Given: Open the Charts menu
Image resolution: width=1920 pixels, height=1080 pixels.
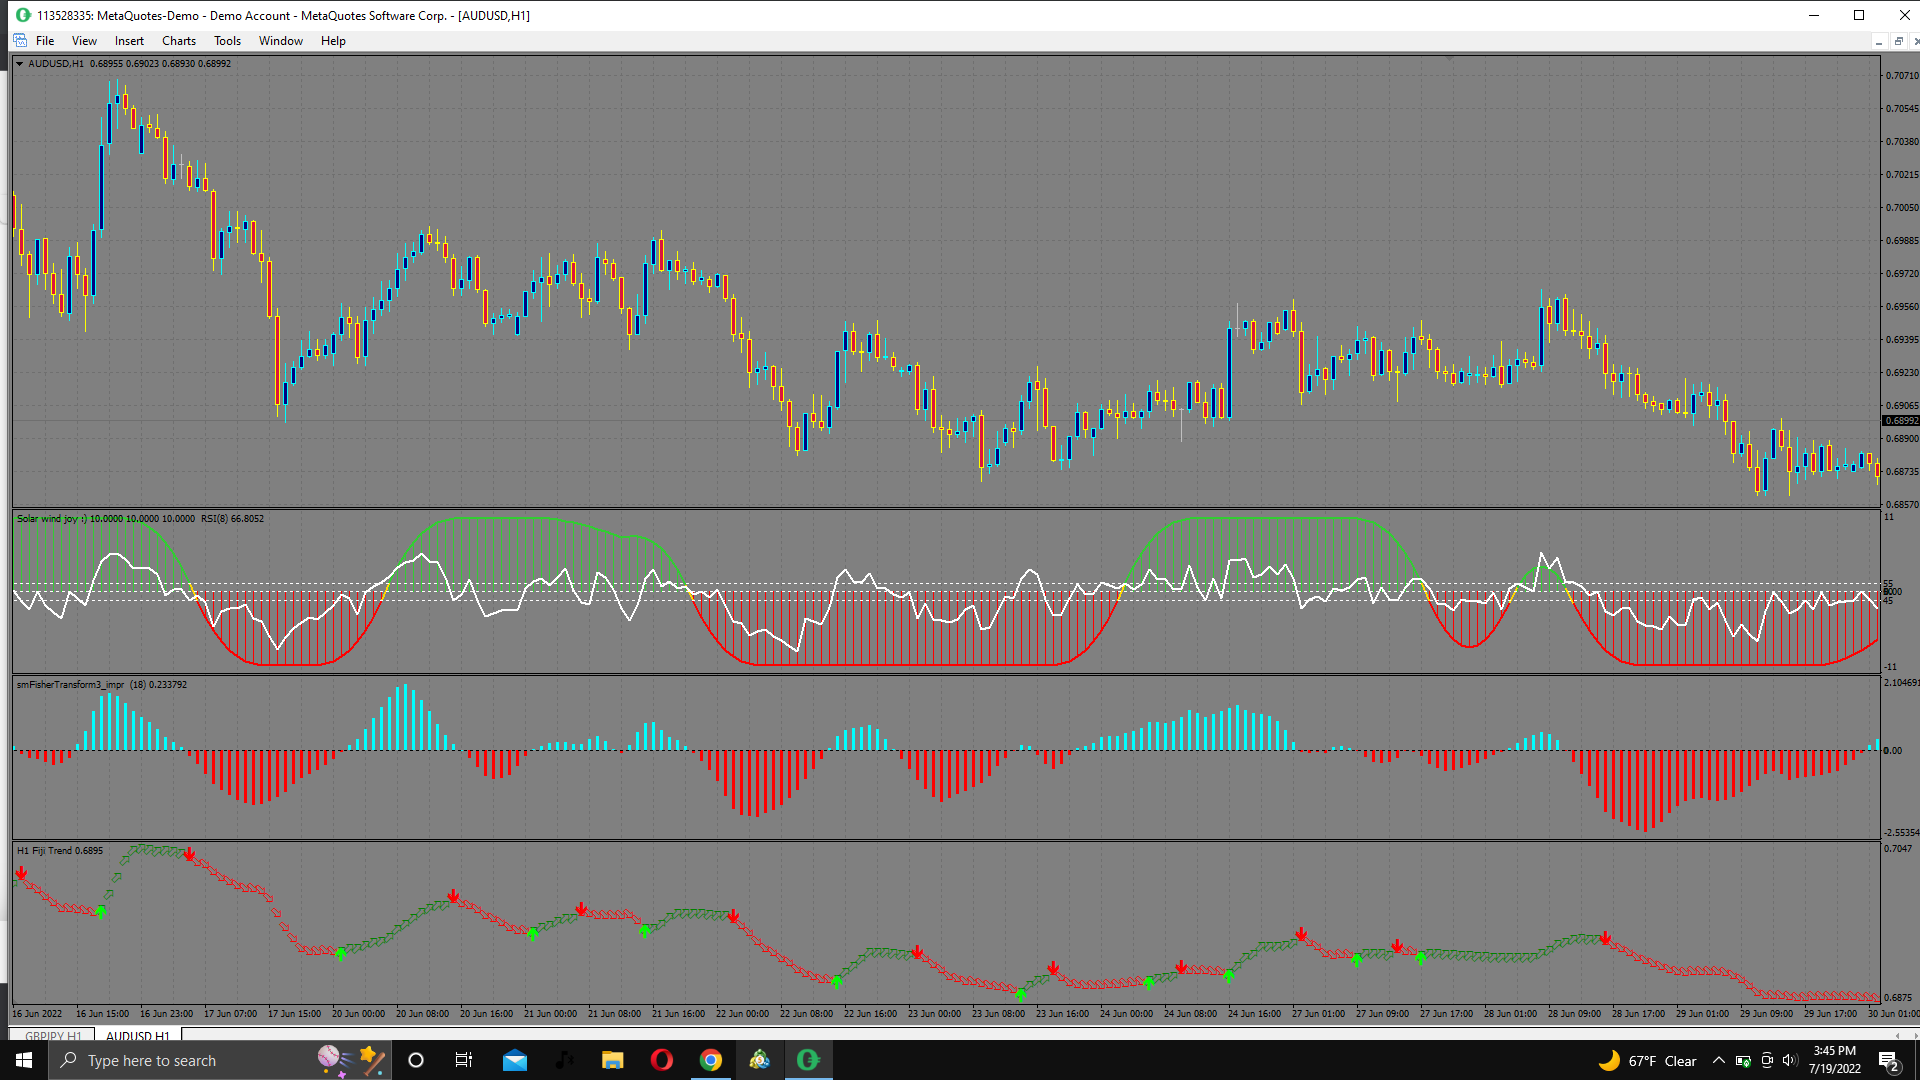Looking at the screenshot, I should coord(178,41).
